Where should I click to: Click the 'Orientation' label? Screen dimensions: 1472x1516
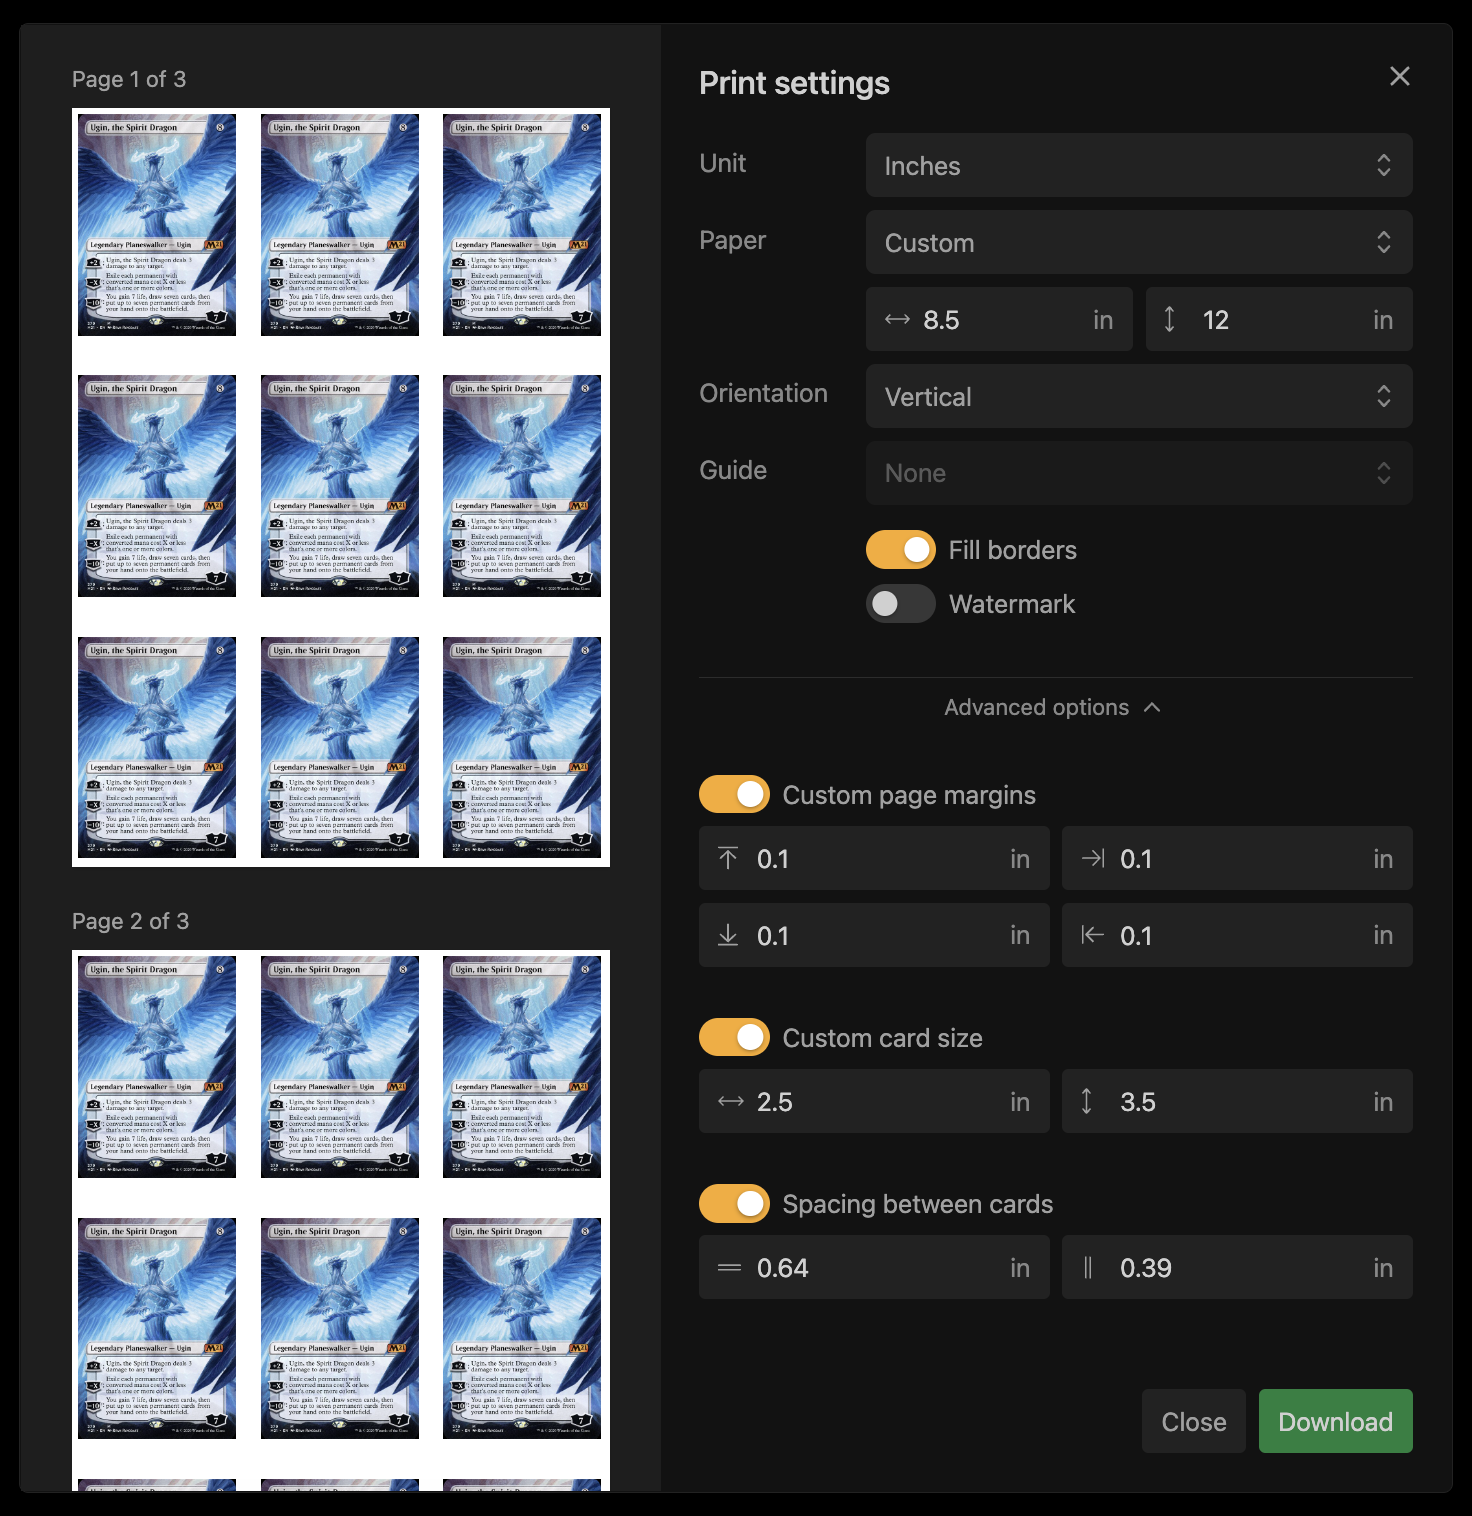[x=763, y=393]
